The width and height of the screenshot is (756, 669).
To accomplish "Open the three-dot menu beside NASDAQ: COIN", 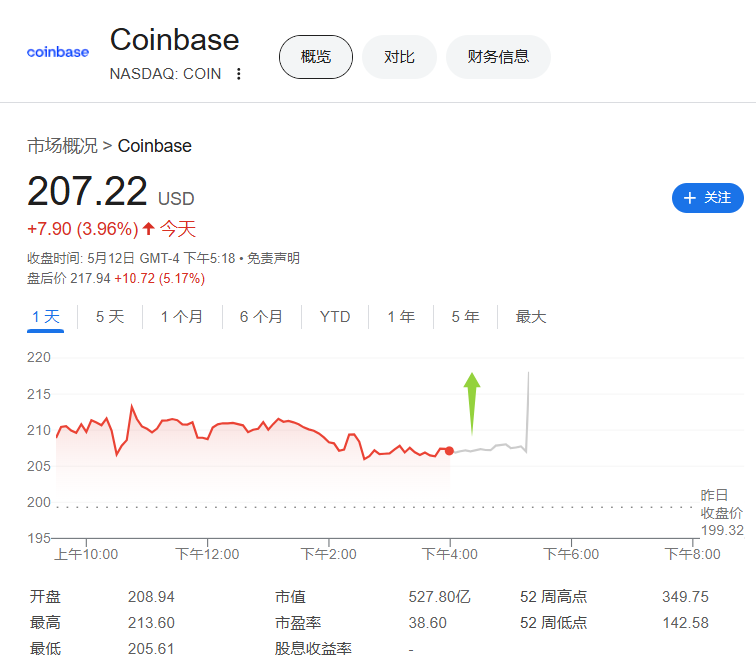I will [x=238, y=74].
